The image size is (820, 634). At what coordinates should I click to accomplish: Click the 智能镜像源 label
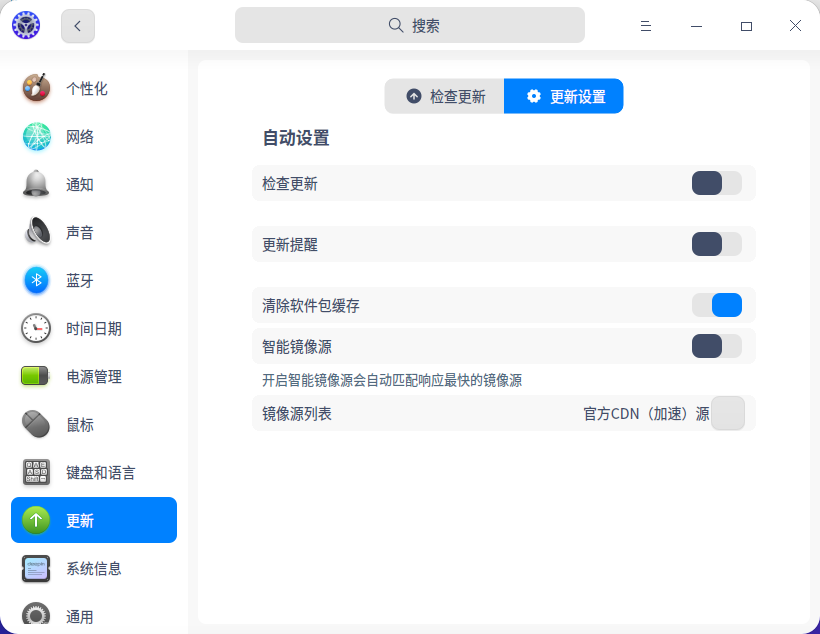point(297,347)
